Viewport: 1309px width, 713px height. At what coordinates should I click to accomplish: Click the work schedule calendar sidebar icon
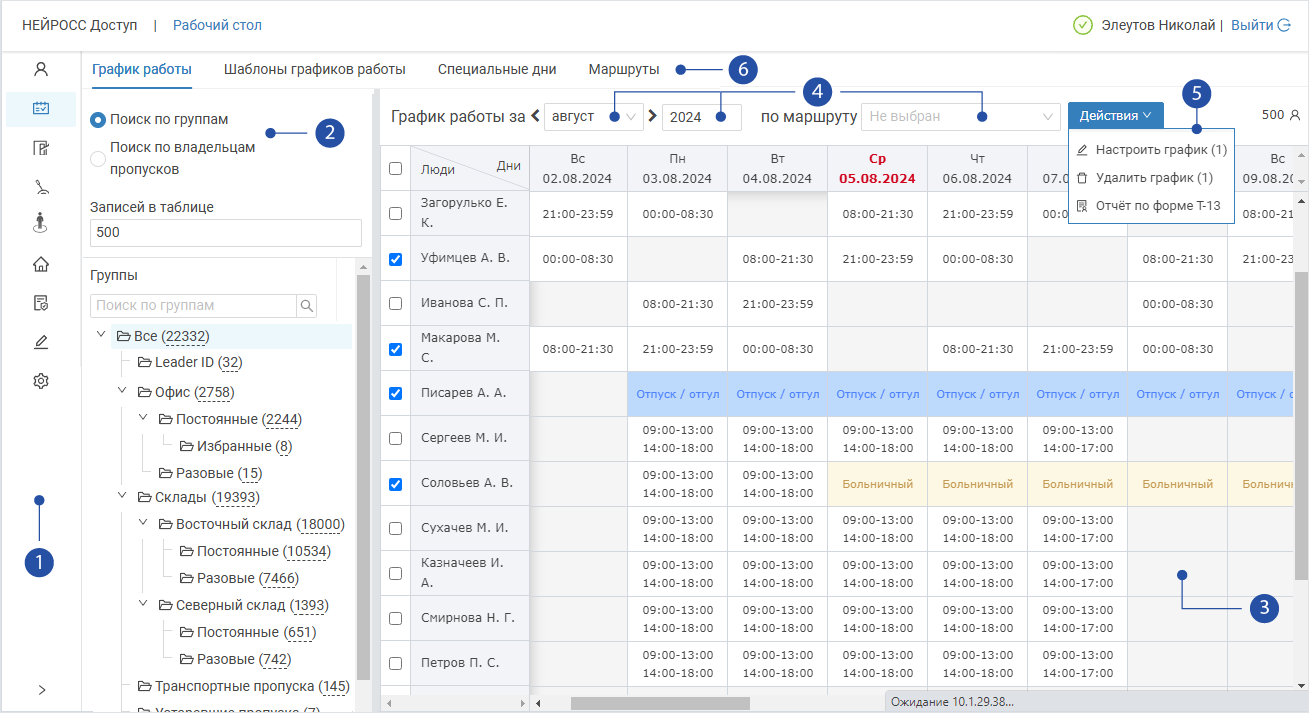point(41,109)
